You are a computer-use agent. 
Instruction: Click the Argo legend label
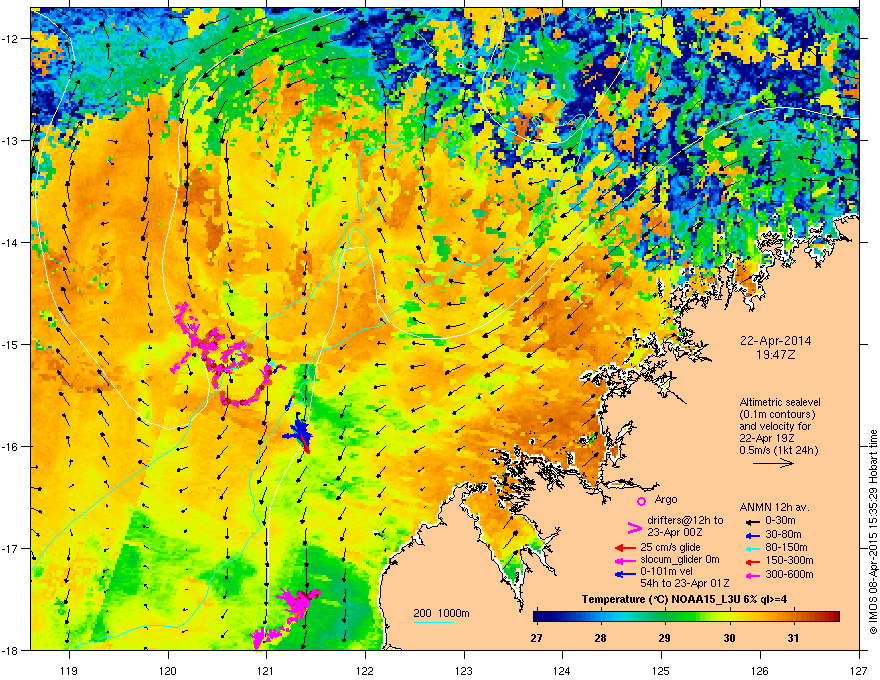pyautogui.click(x=666, y=499)
